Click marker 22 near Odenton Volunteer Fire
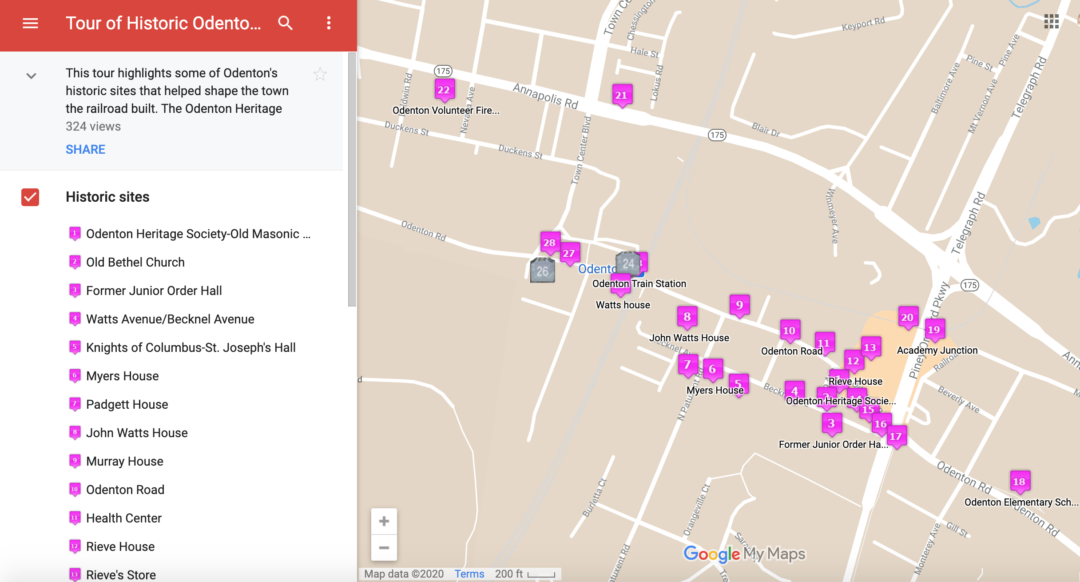1080x582 pixels. (444, 89)
